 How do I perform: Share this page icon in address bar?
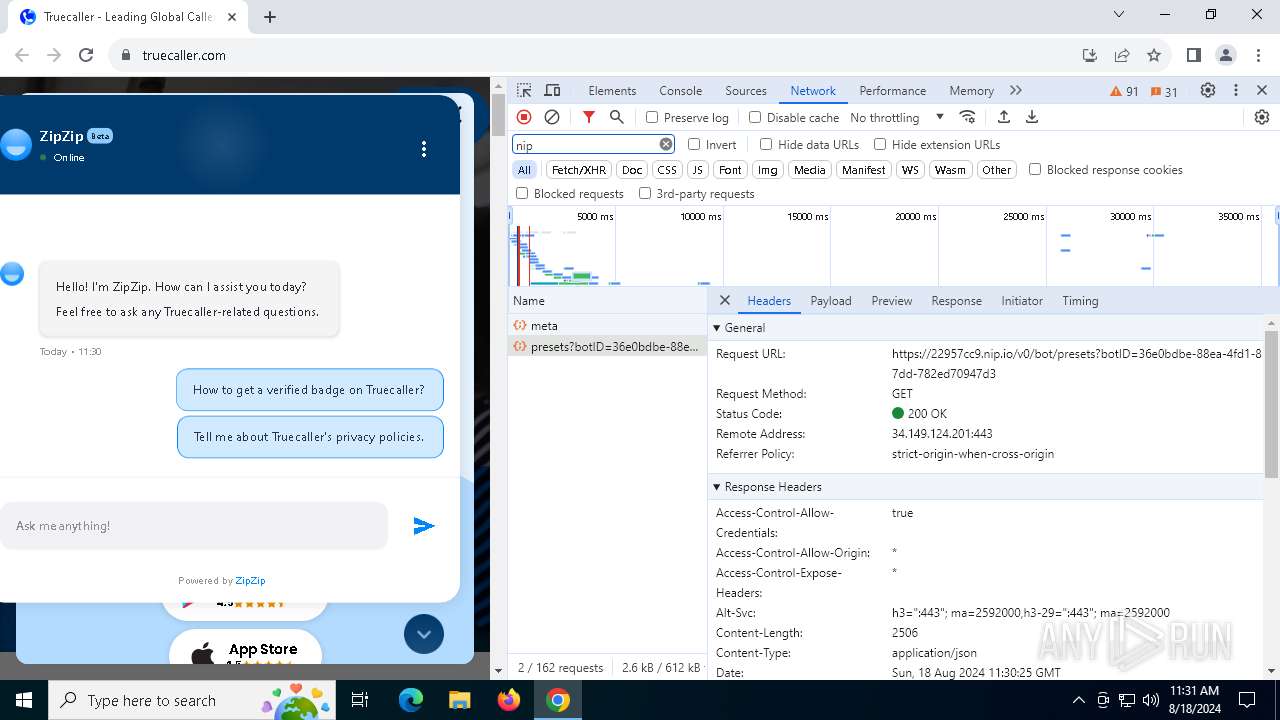point(1122,55)
